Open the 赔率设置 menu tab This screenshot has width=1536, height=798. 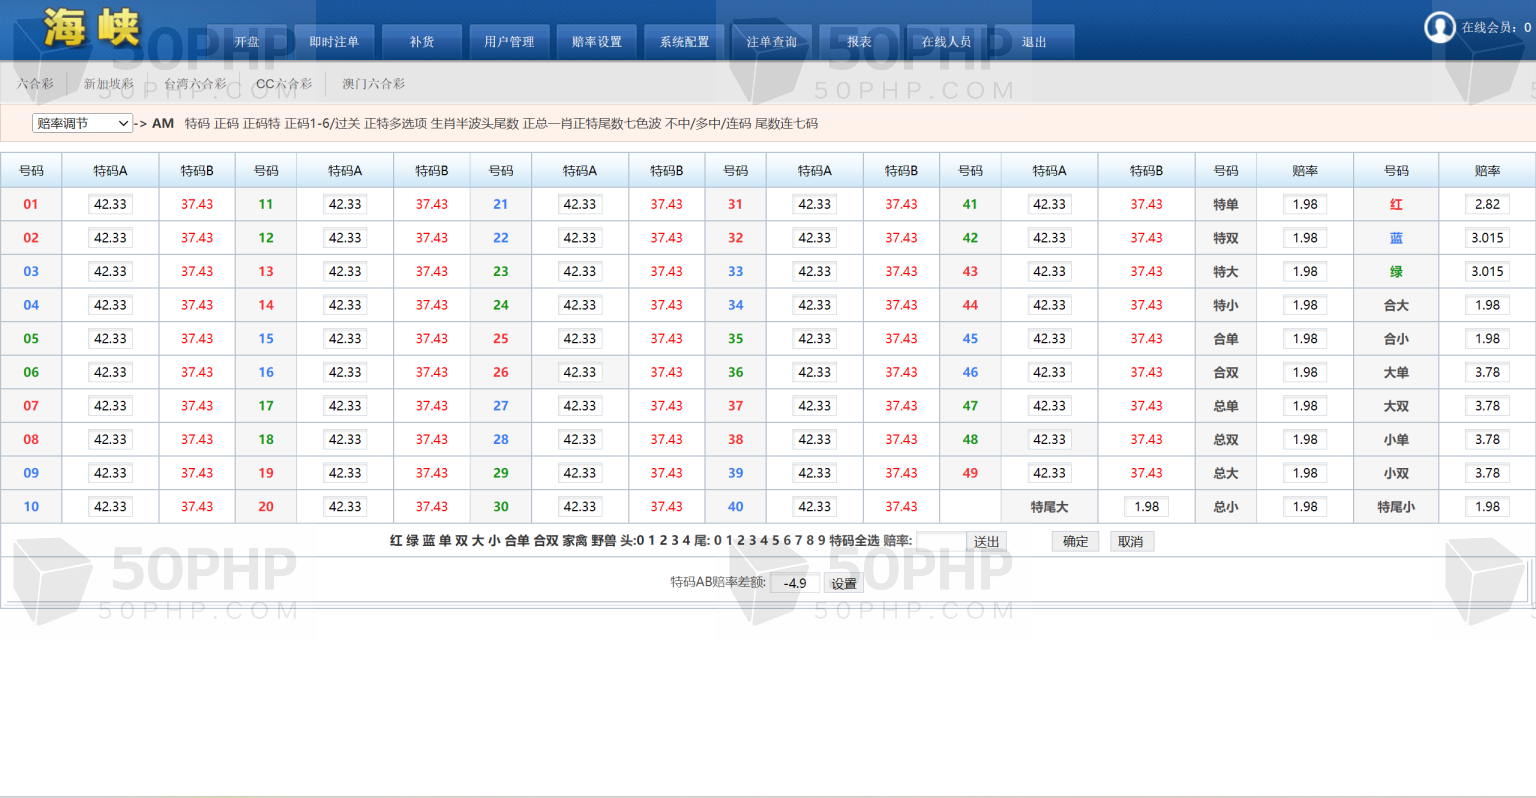click(x=596, y=42)
